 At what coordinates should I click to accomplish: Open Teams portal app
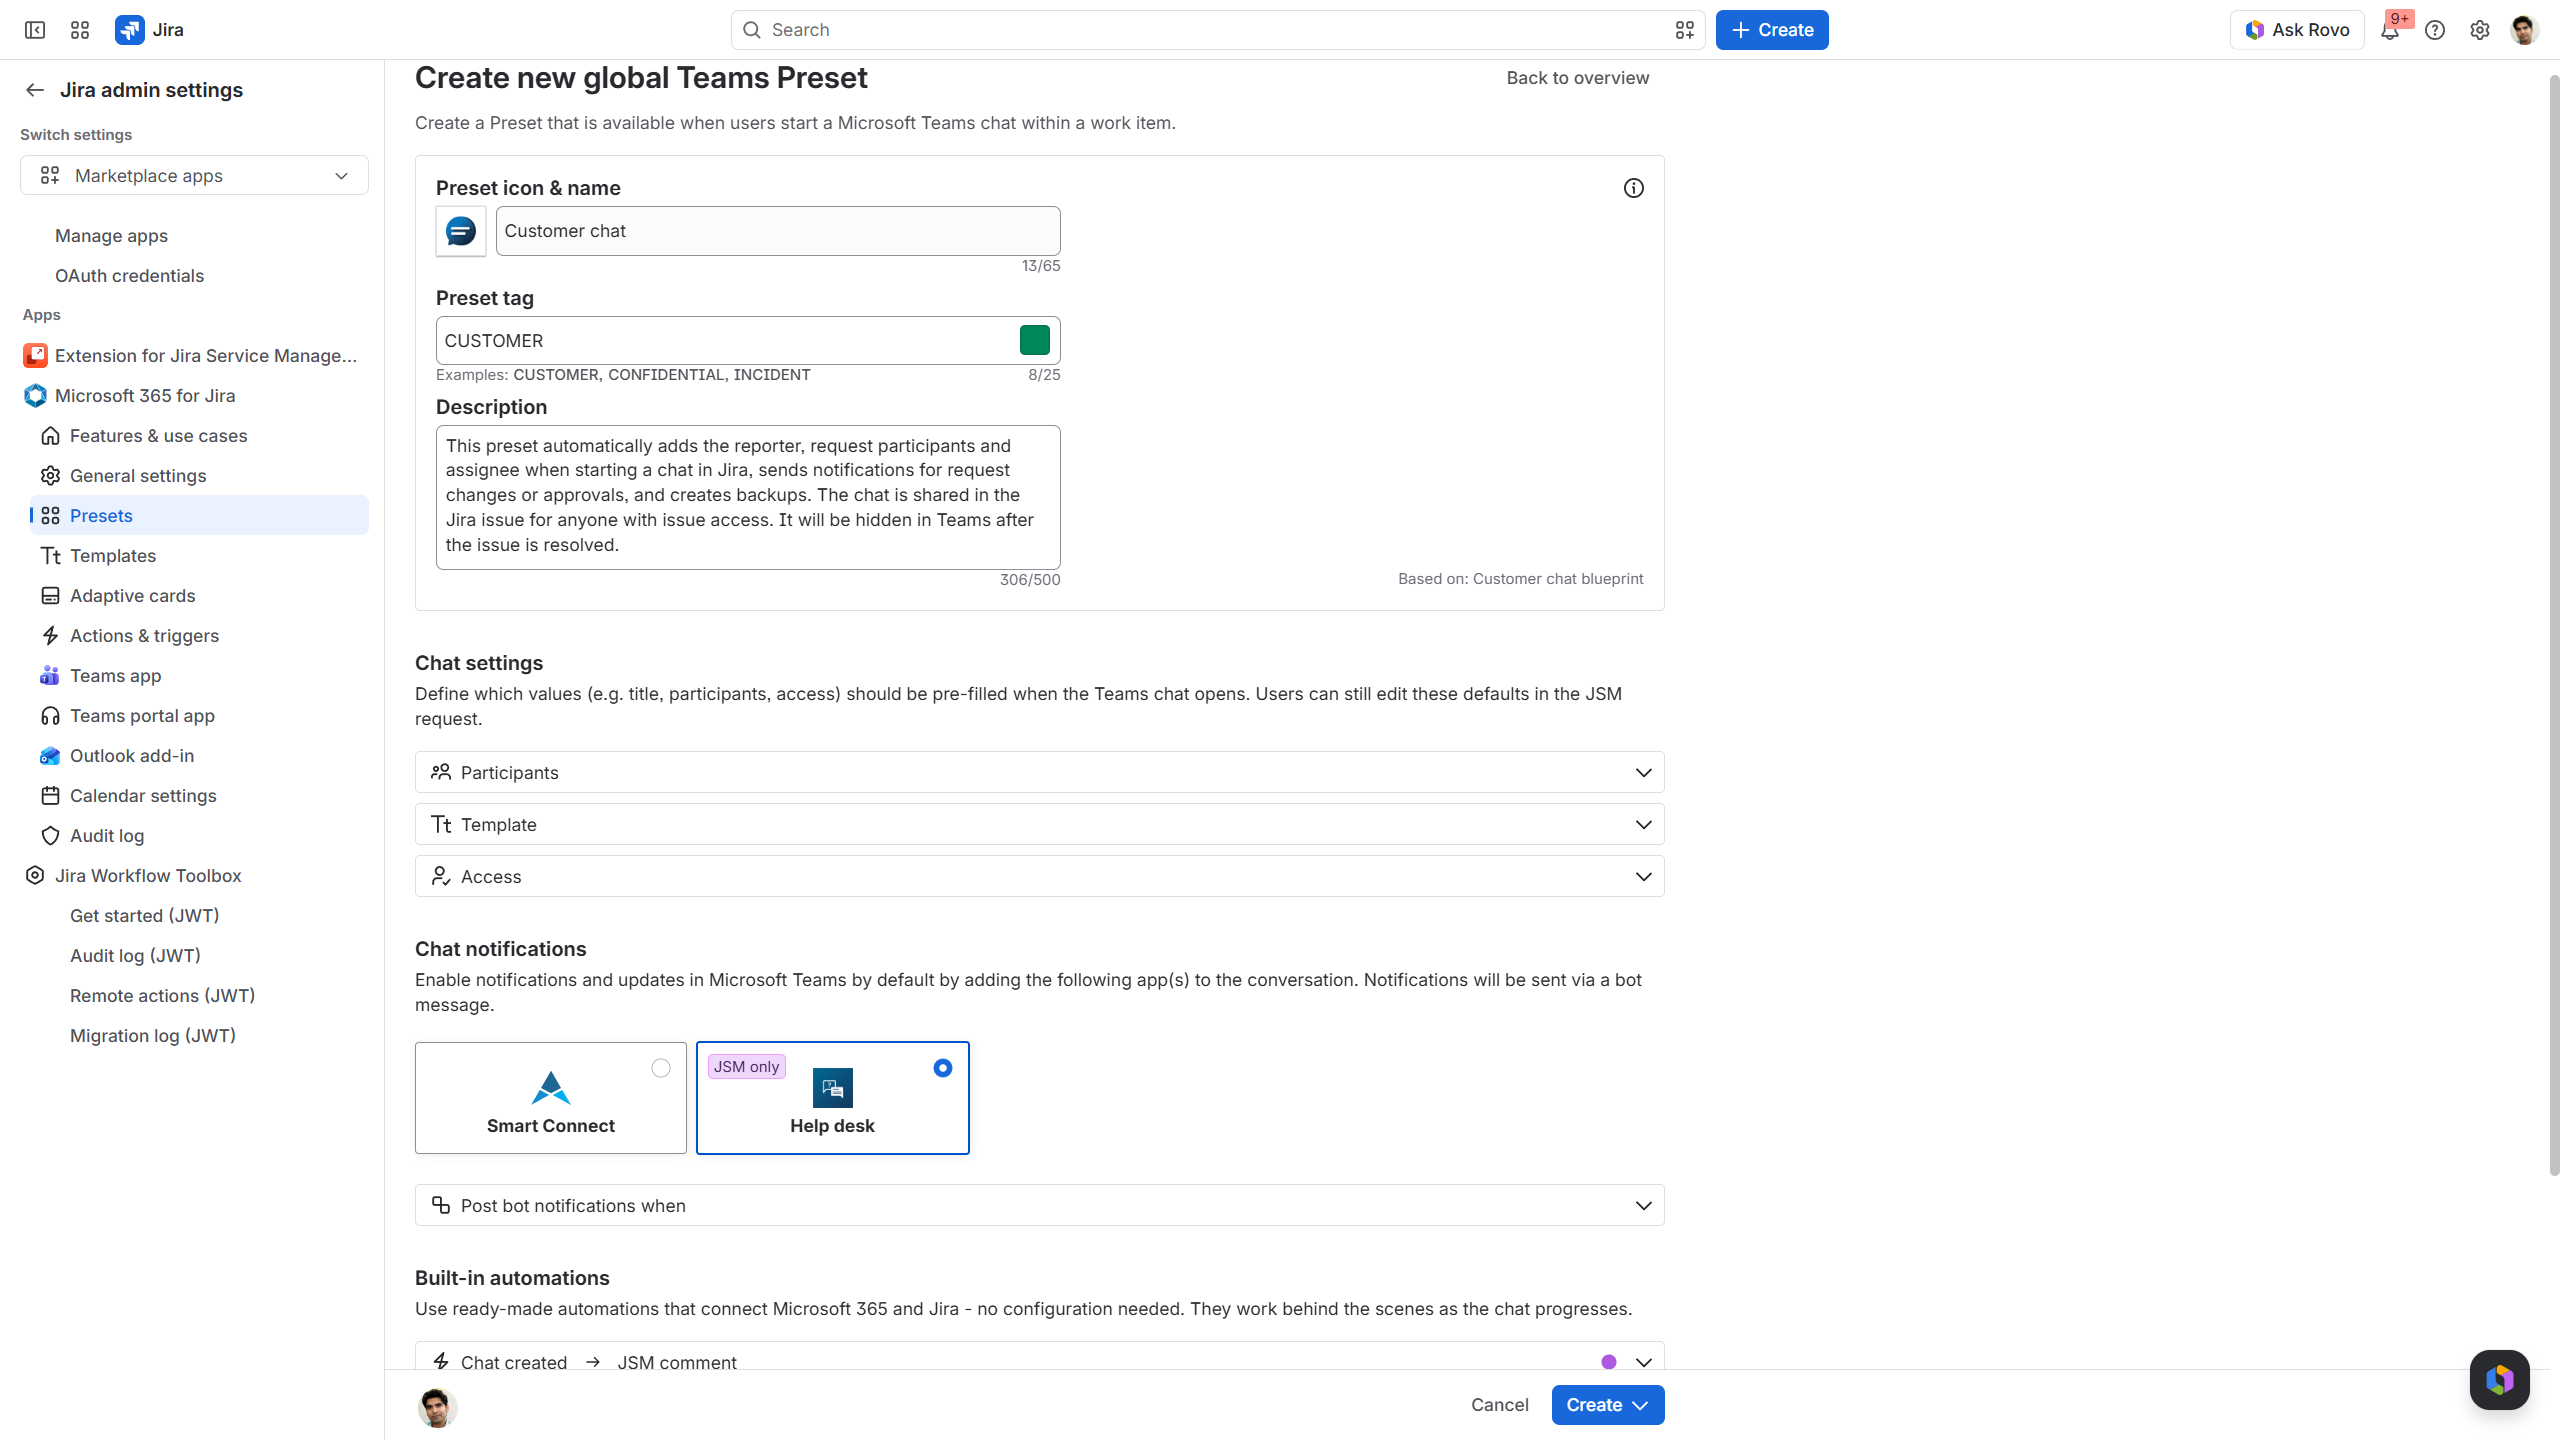coord(199,715)
